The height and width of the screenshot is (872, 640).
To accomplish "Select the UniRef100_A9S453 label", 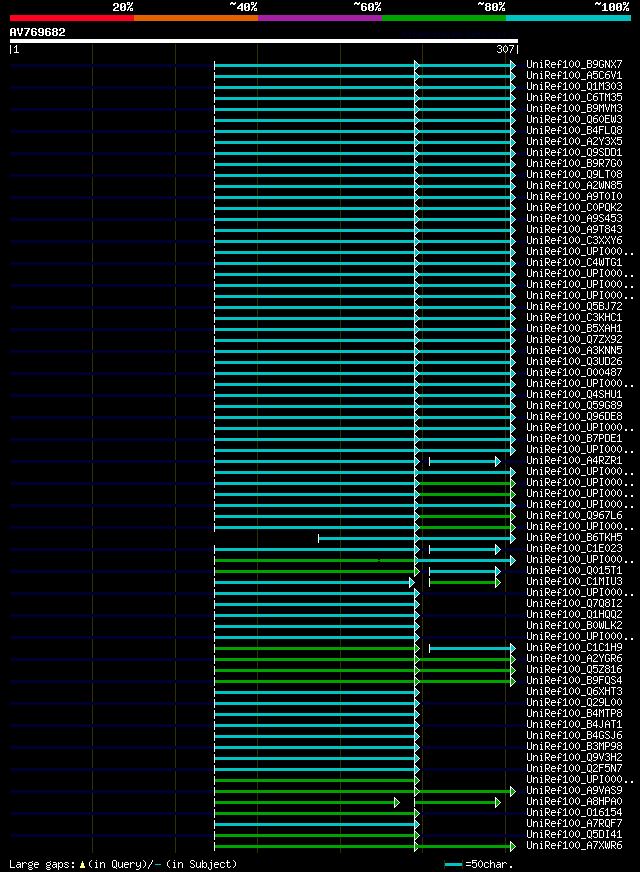I will point(574,219).
